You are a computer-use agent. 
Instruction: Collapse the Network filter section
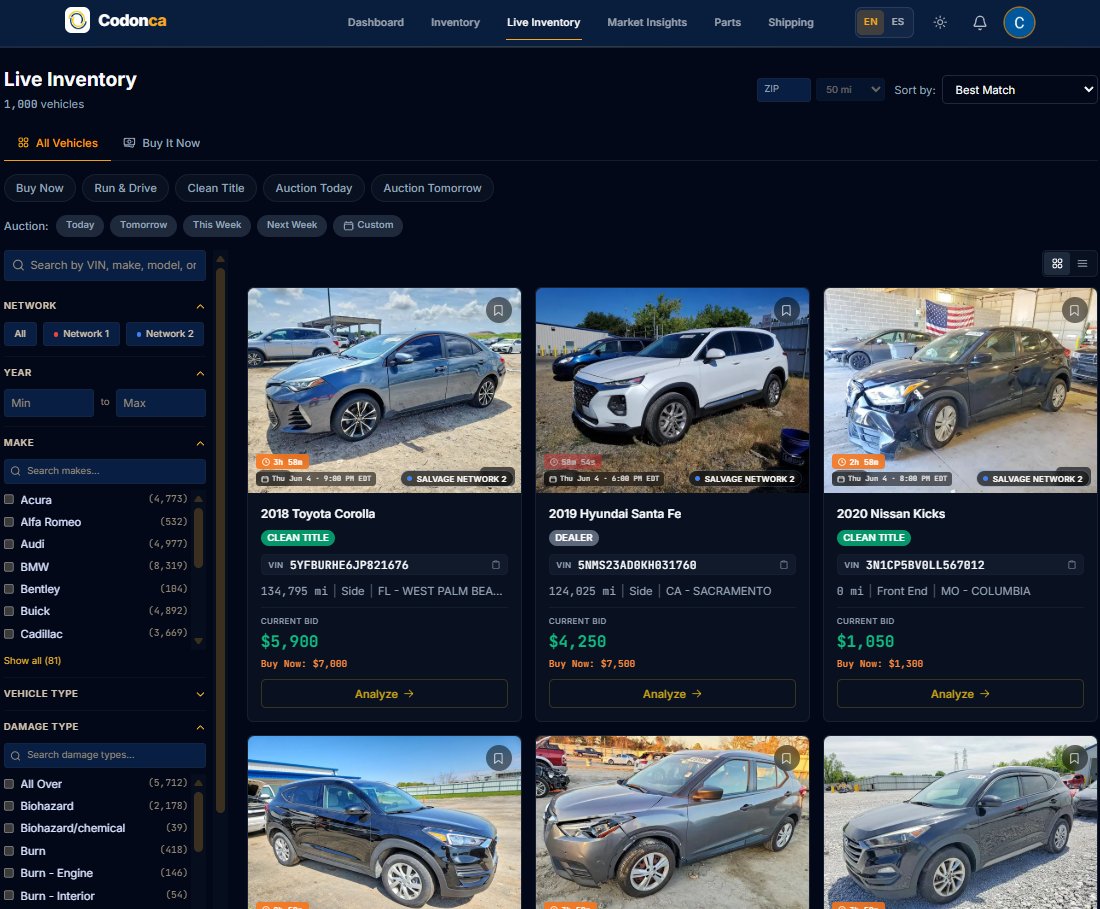coord(200,306)
